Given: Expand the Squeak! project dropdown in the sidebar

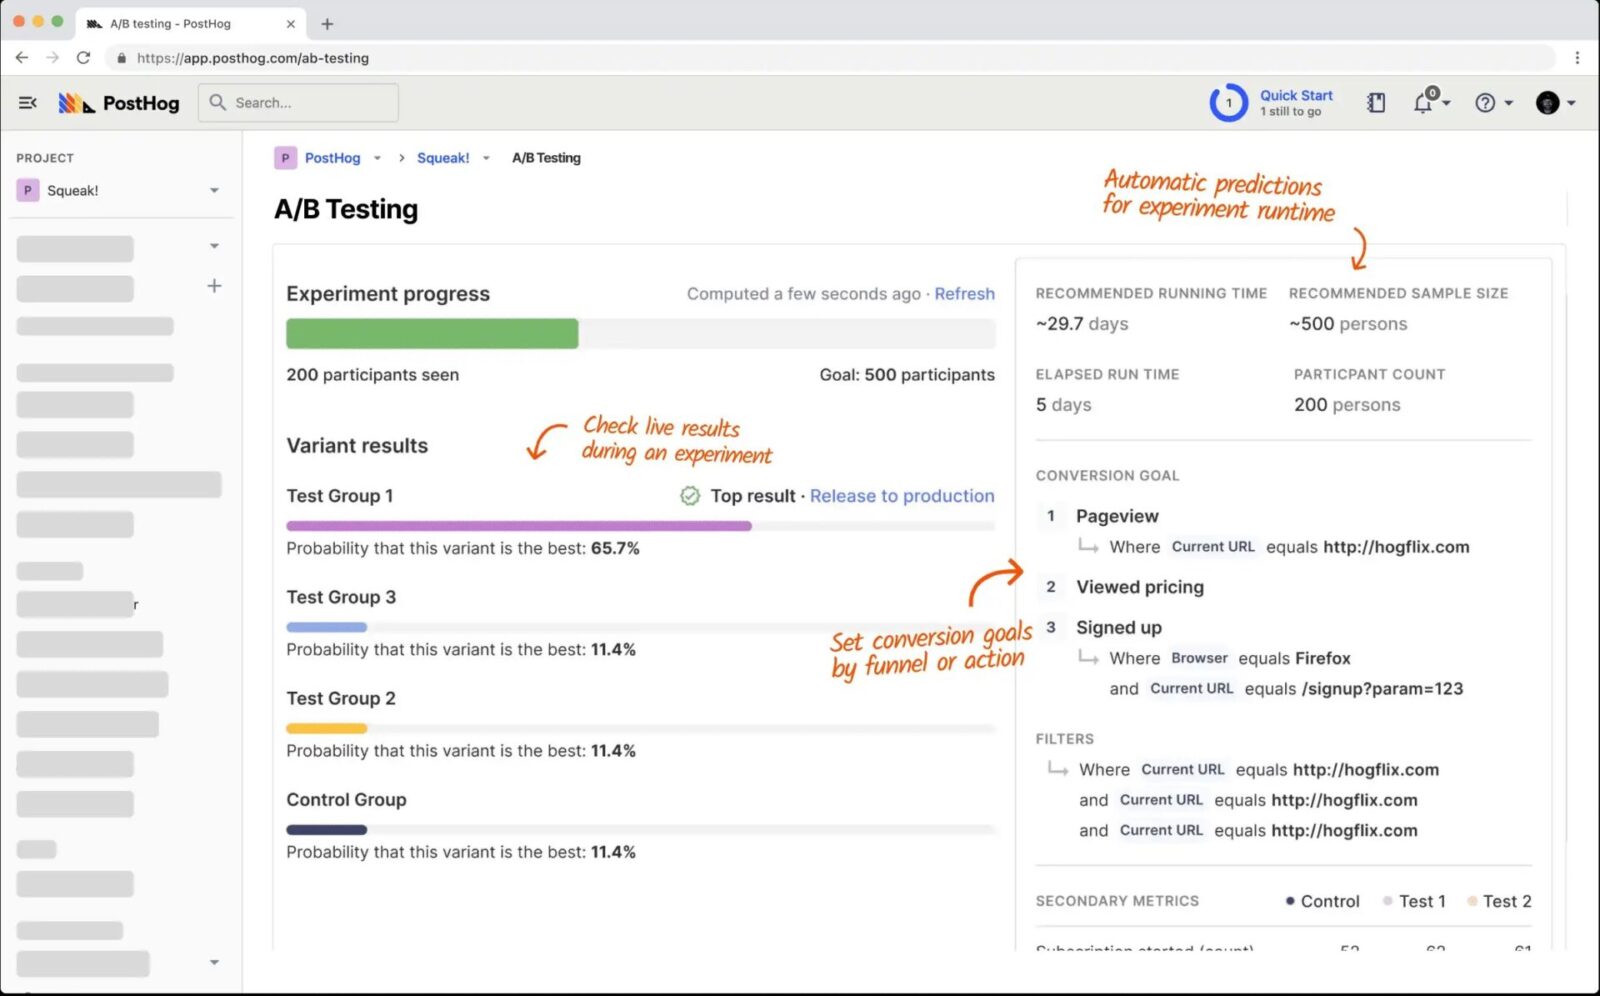Looking at the screenshot, I should (214, 191).
